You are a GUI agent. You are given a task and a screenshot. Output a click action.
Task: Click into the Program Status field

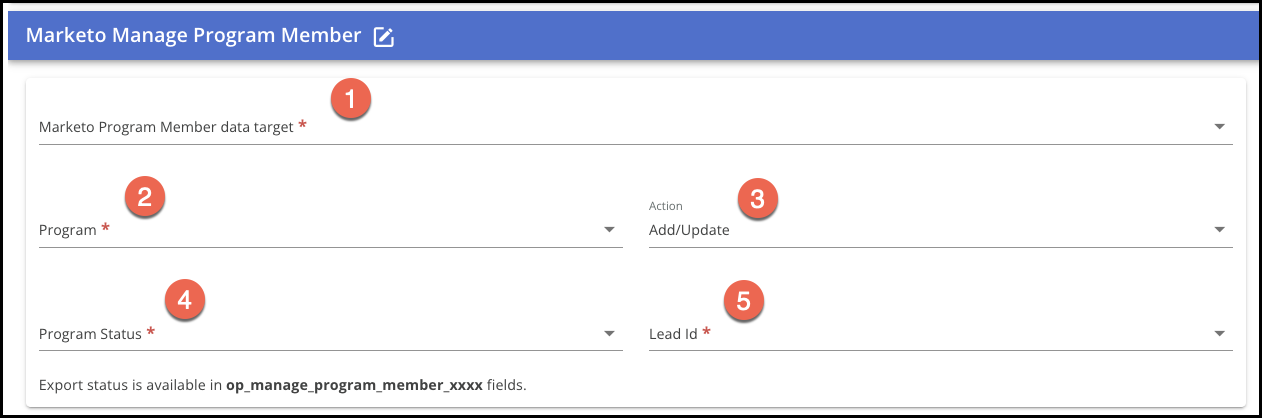point(330,334)
